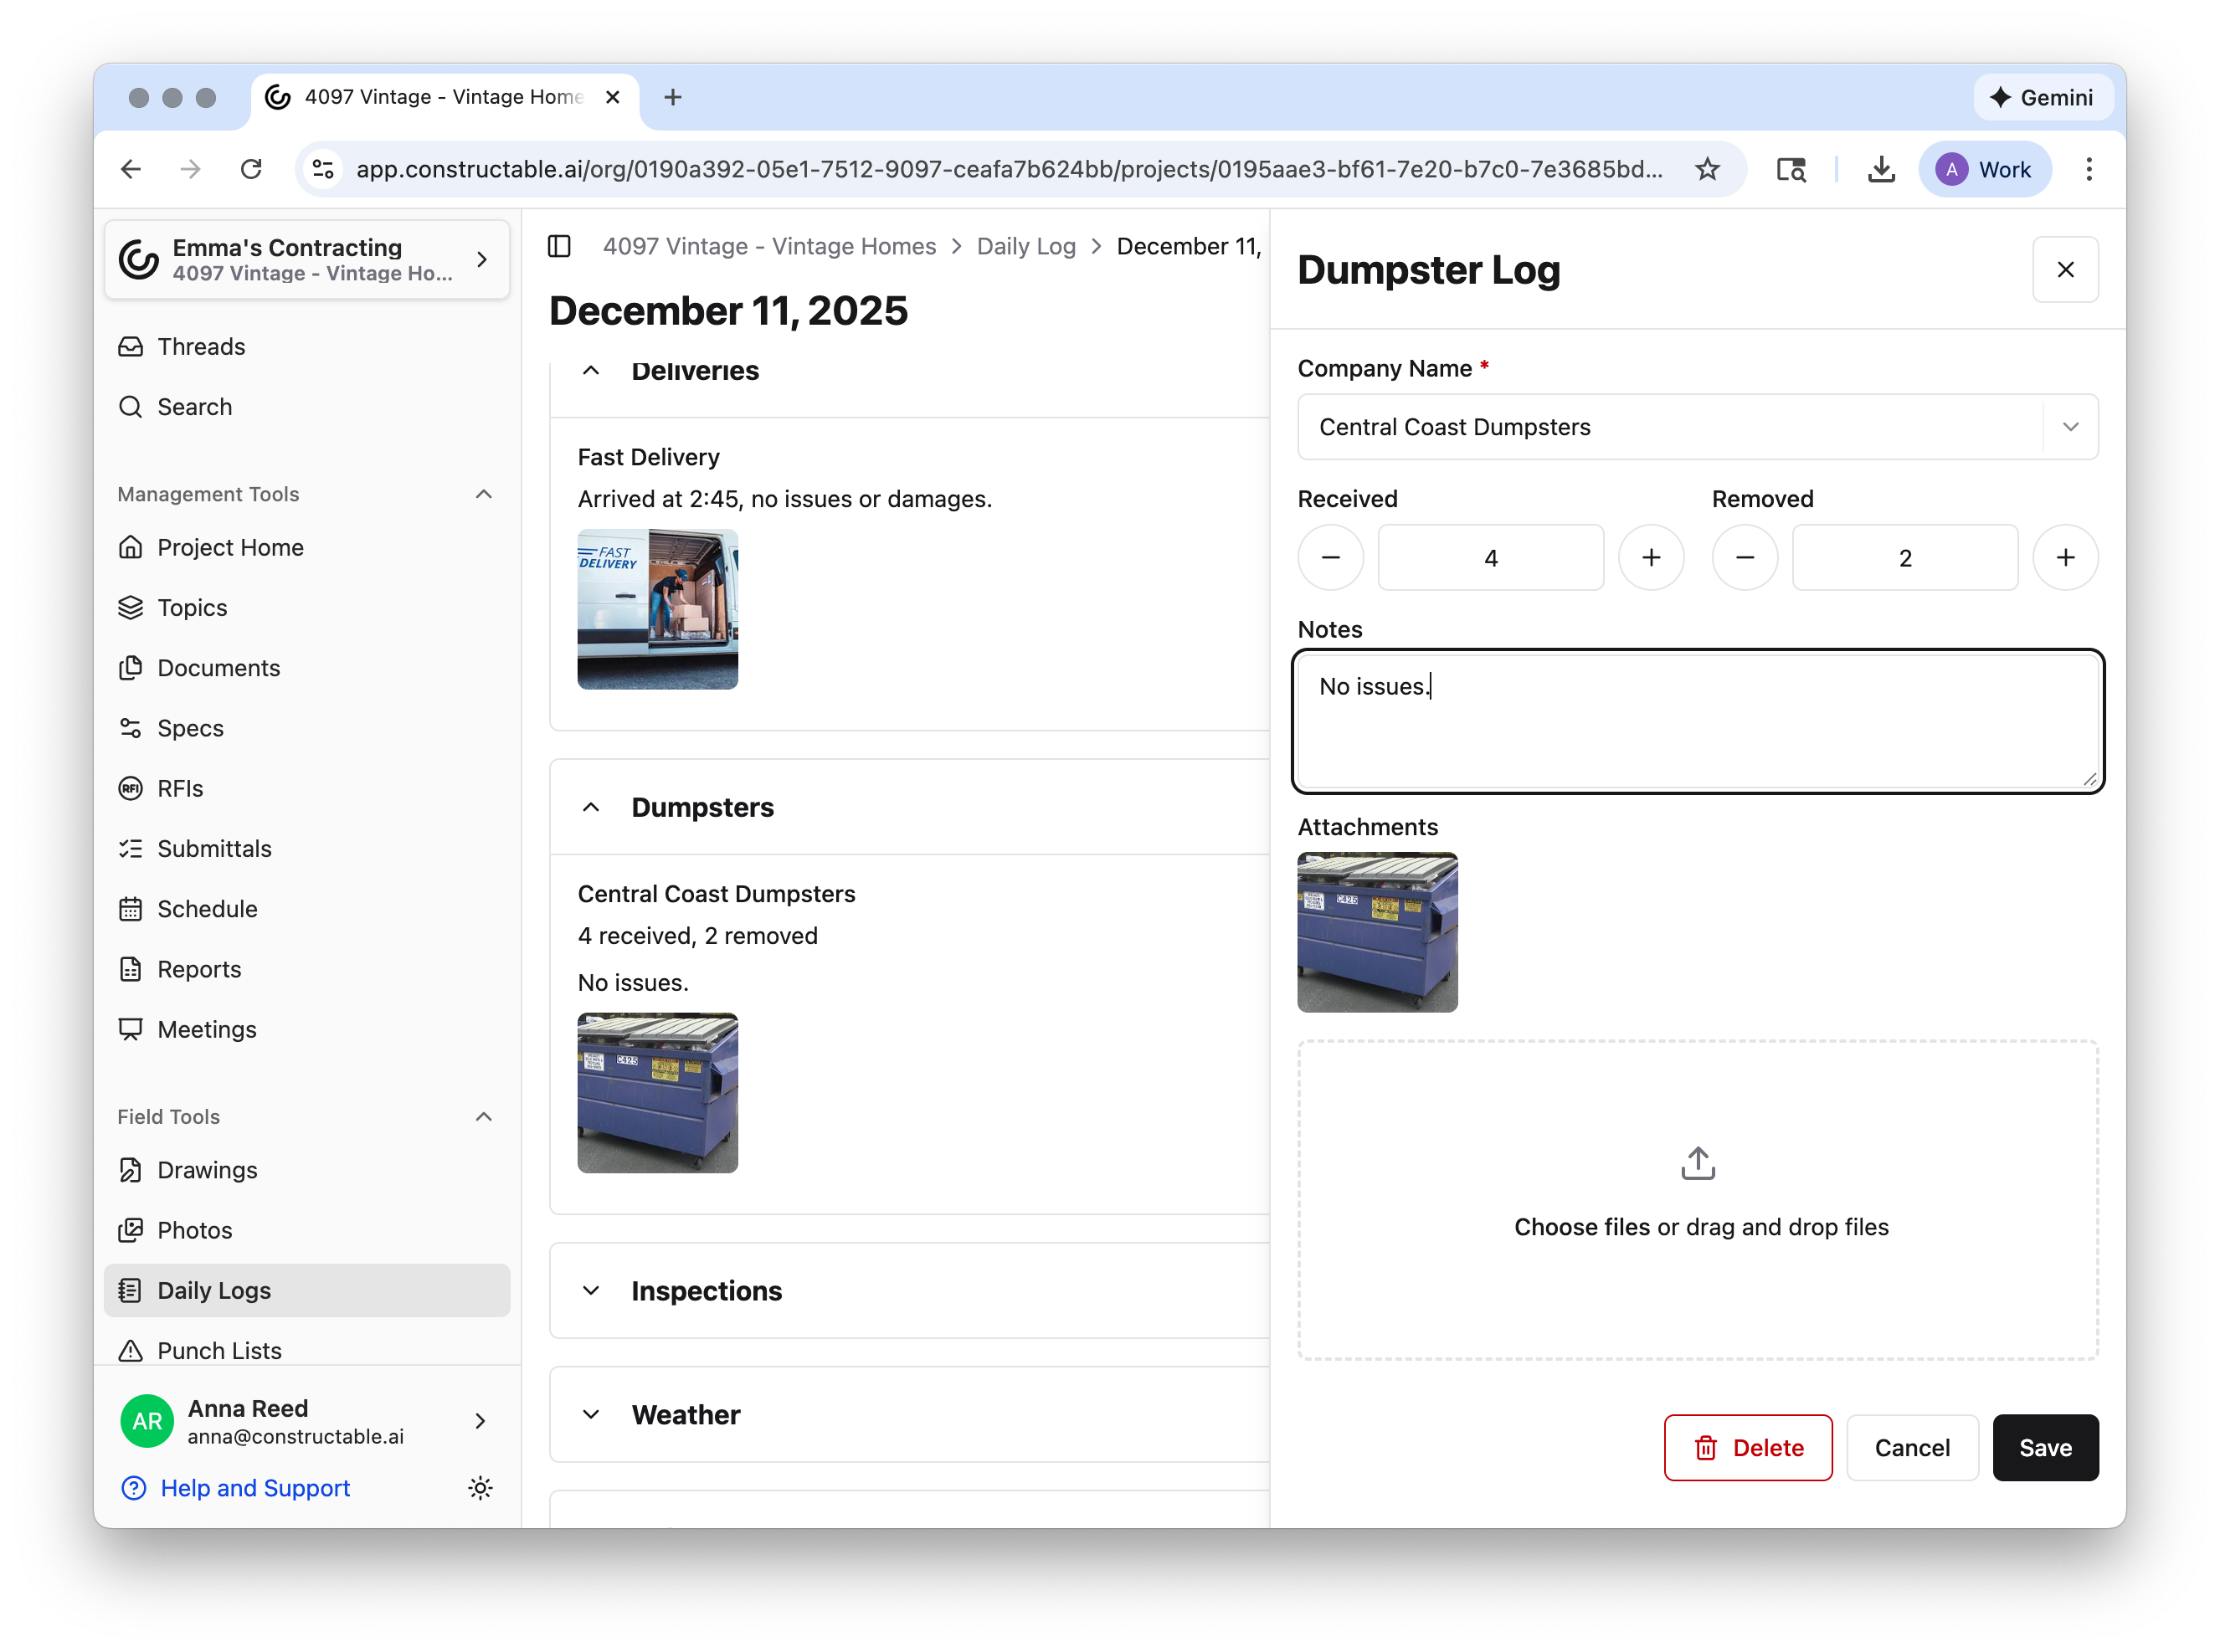Open the Anna Reed account menu
The image size is (2220, 1652).
(307, 1421)
